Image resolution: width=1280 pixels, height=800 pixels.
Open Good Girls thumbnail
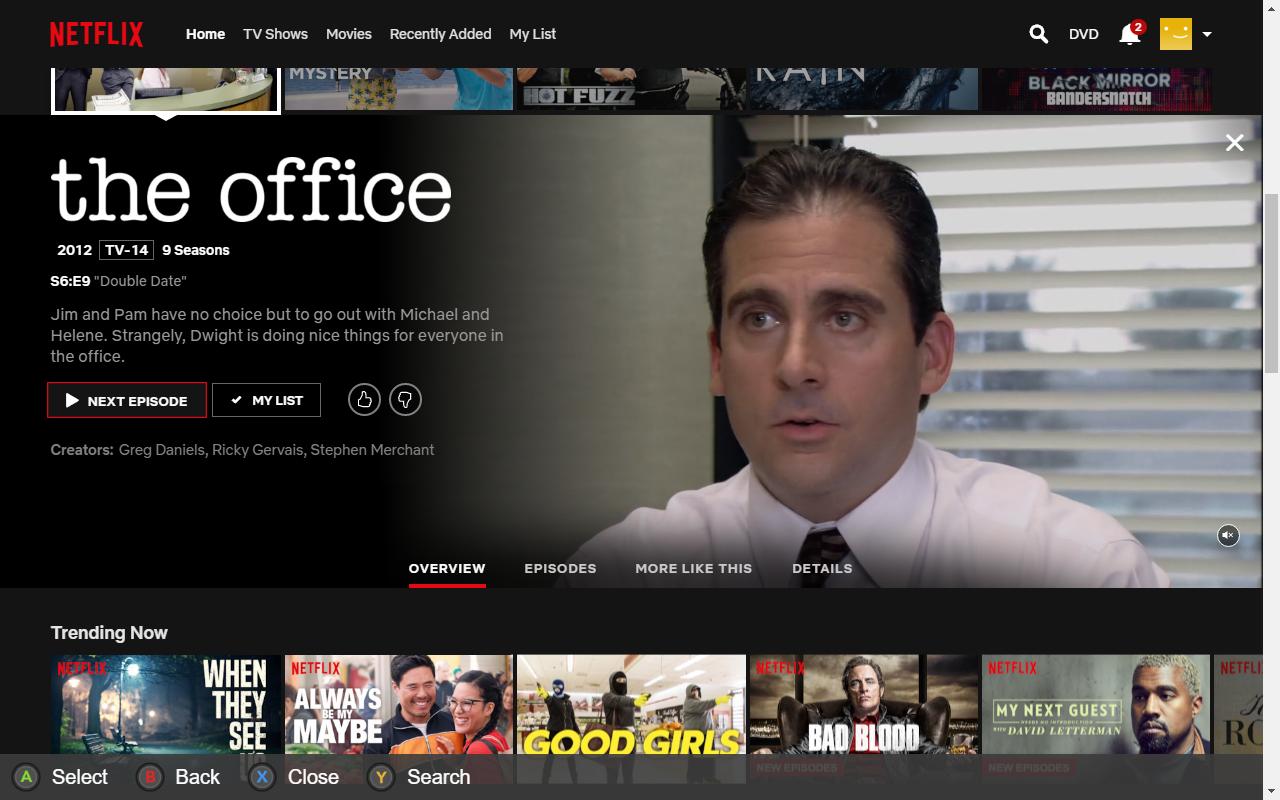click(631, 719)
